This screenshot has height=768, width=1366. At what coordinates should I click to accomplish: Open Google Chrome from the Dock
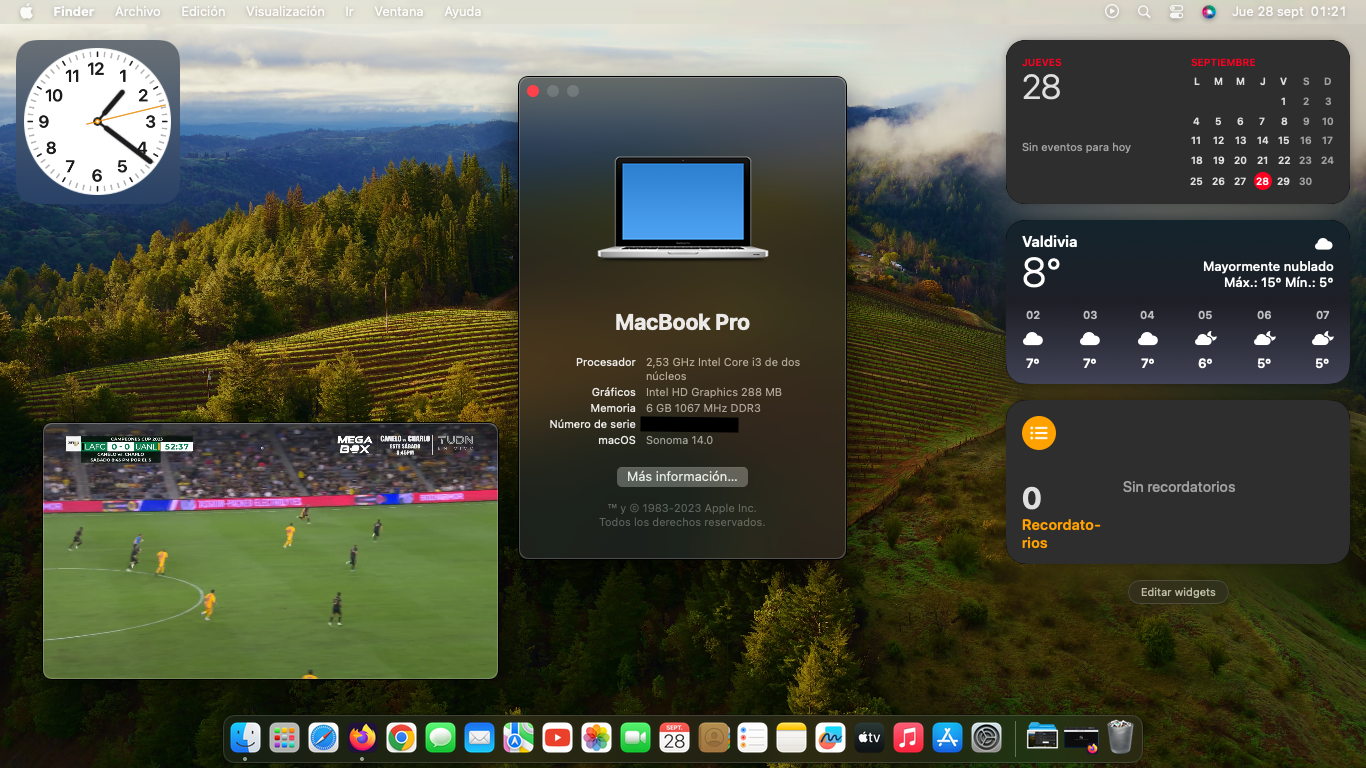click(401, 738)
